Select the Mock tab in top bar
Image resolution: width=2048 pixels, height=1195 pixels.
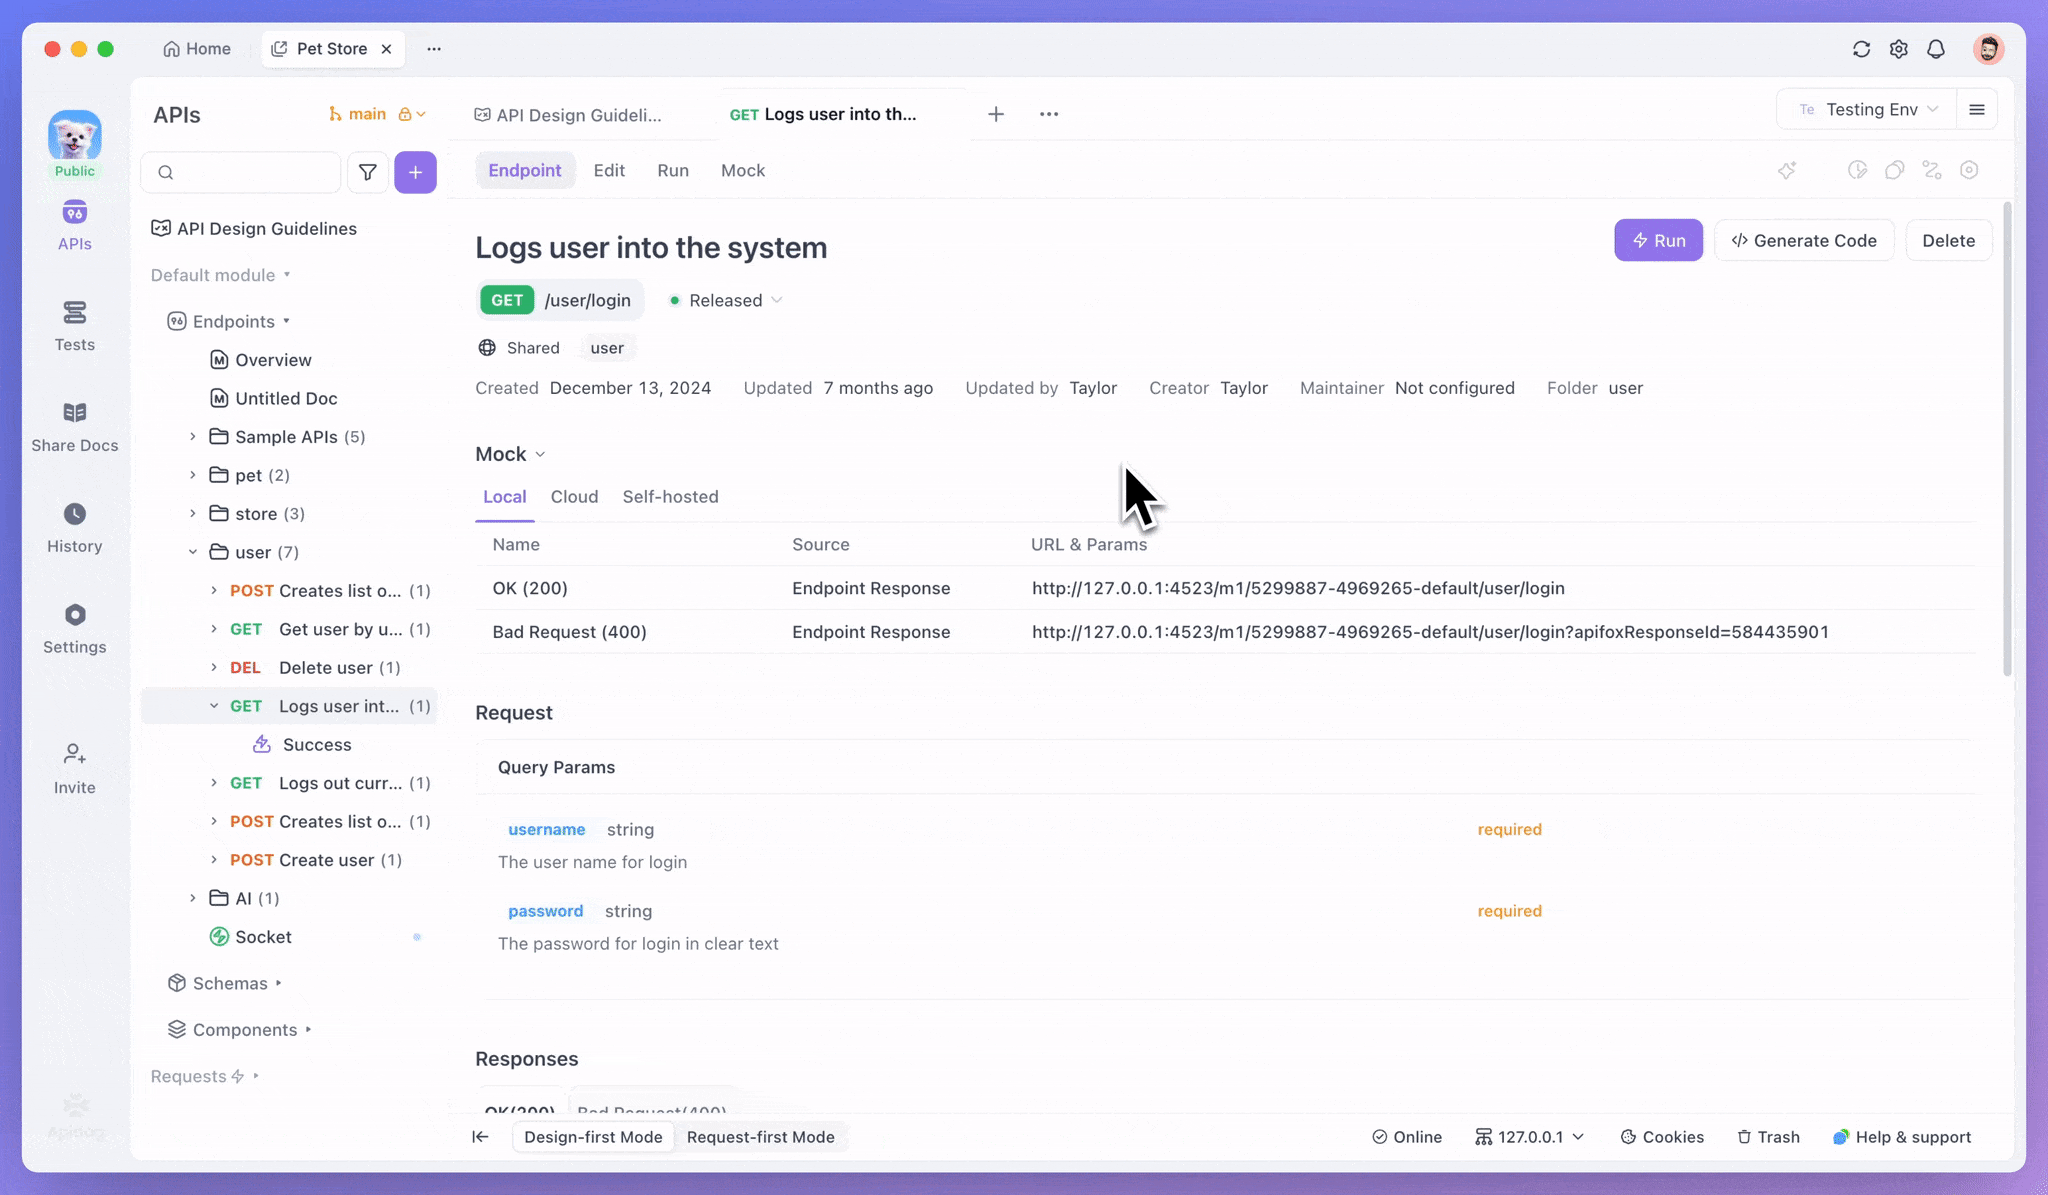pos(743,171)
